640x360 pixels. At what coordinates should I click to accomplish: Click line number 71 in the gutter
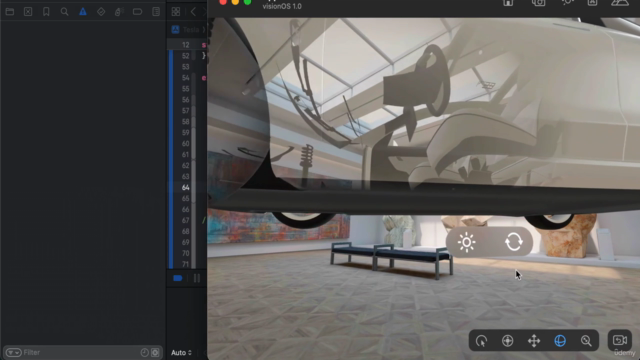186,264
